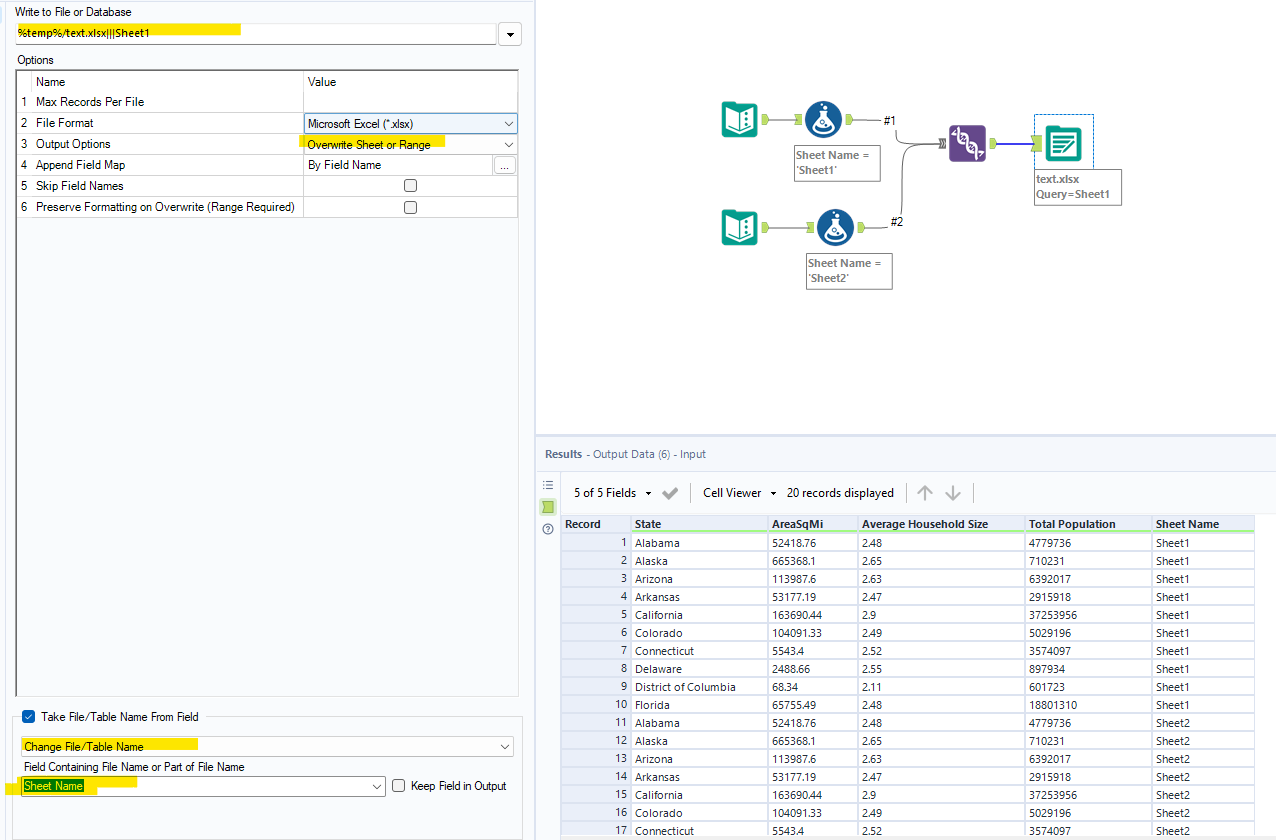The image size is (1276, 840).
Task: Select the purple Union tool on the canvas
Action: (967, 143)
